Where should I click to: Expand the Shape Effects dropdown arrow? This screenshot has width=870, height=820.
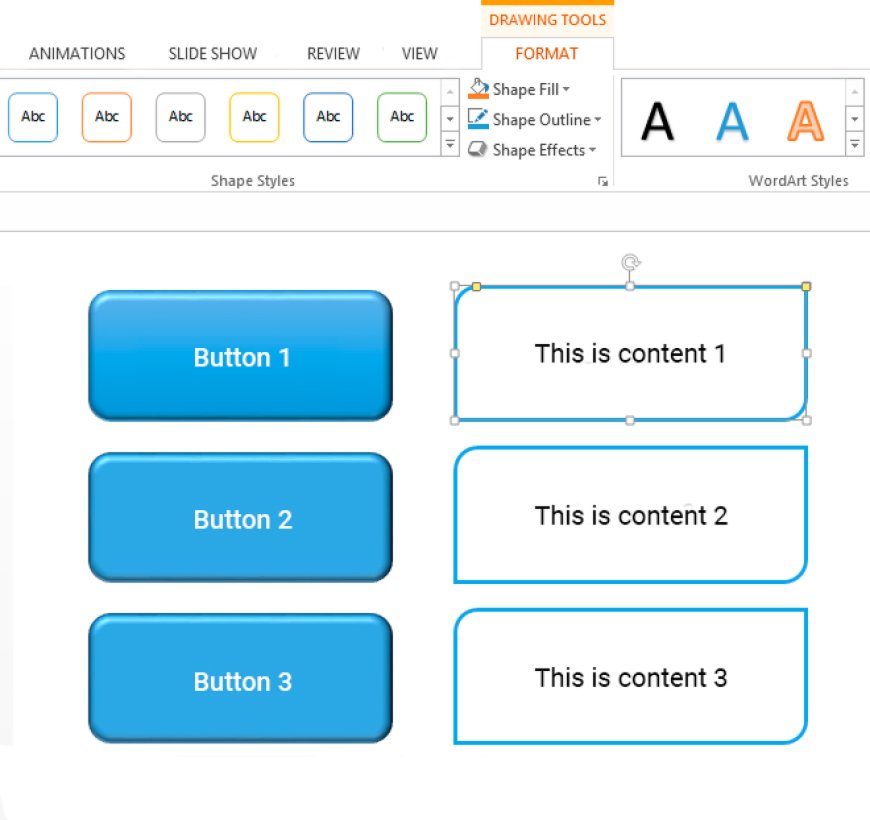[x=592, y=150]
